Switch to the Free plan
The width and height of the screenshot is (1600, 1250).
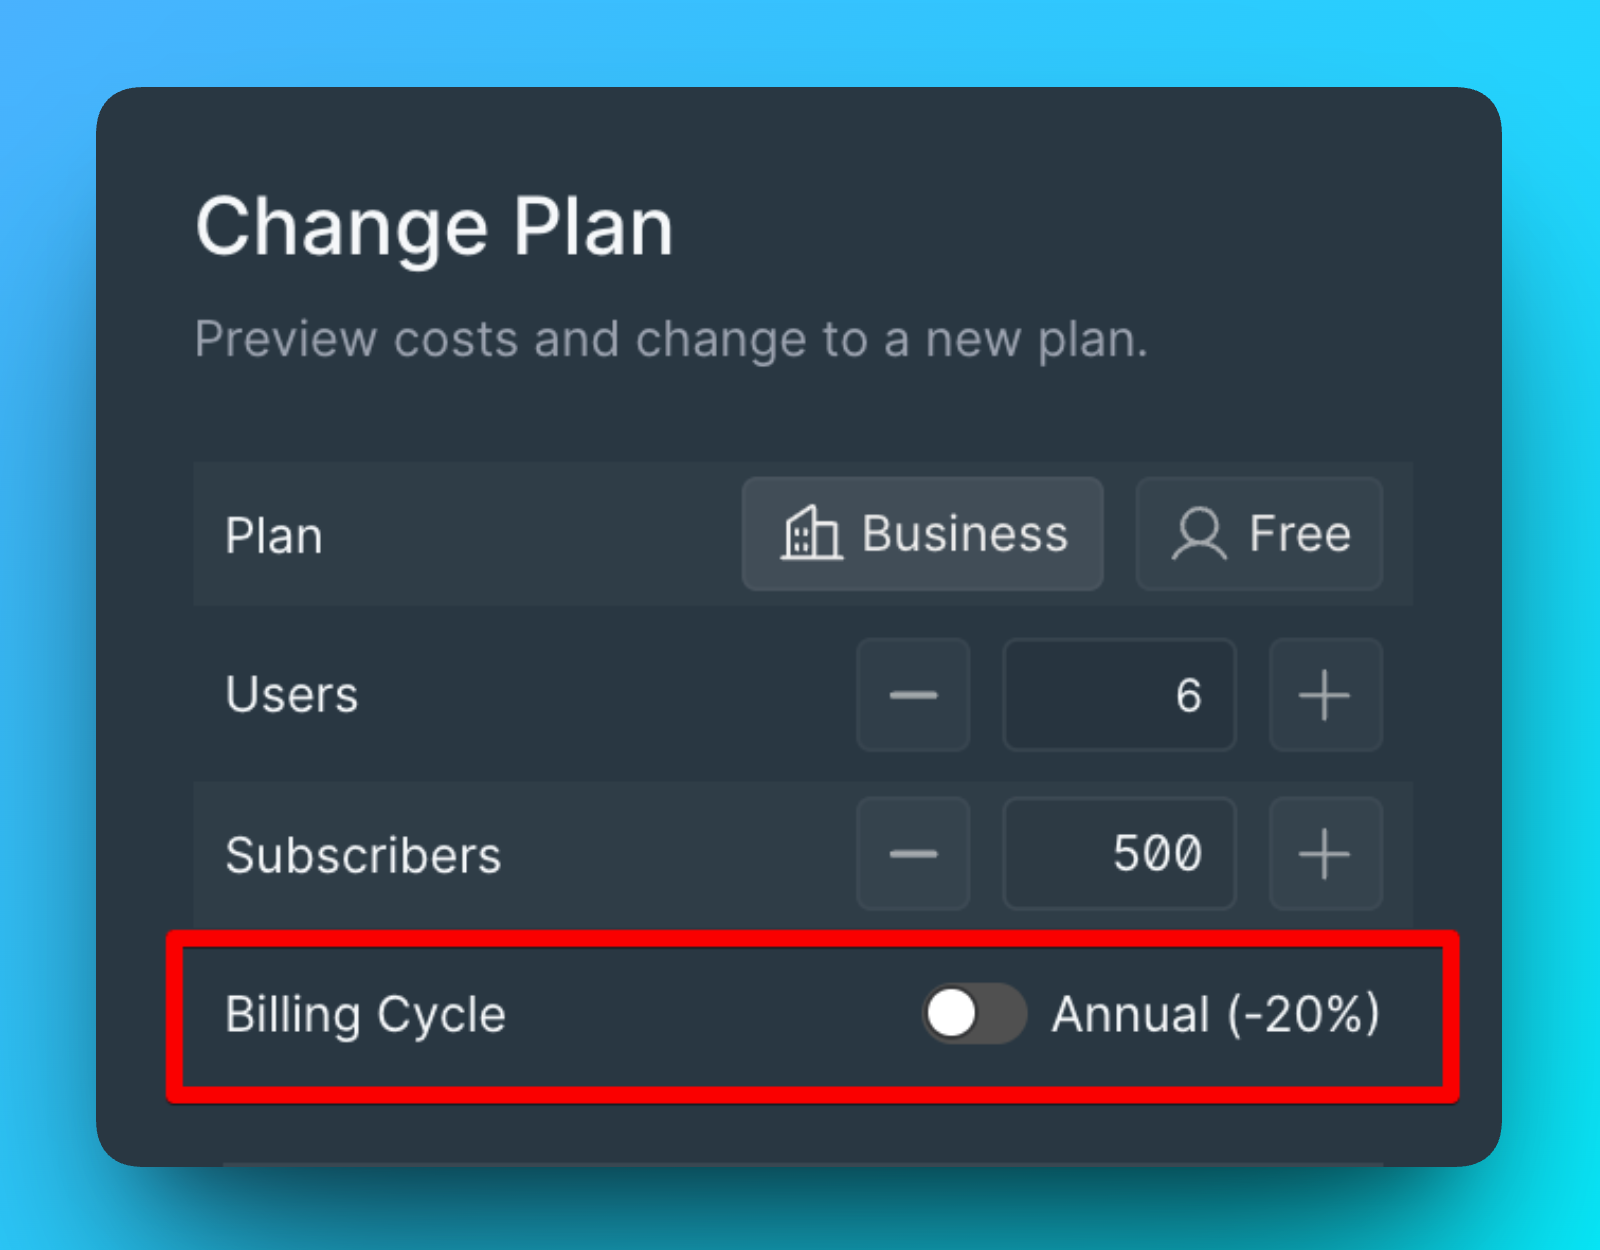click(x=1259, y=534)
